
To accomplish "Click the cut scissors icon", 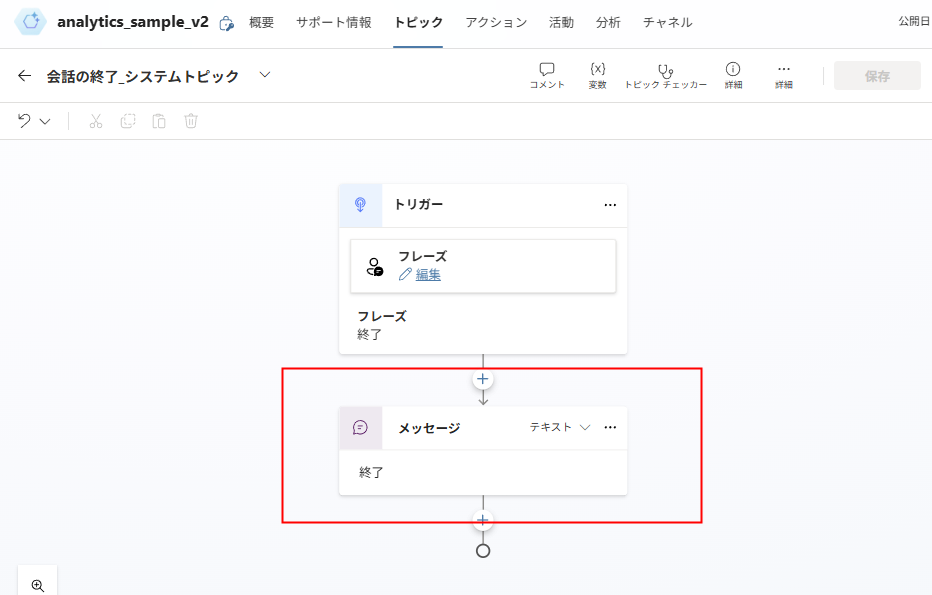I will click(x=96, y=121).
